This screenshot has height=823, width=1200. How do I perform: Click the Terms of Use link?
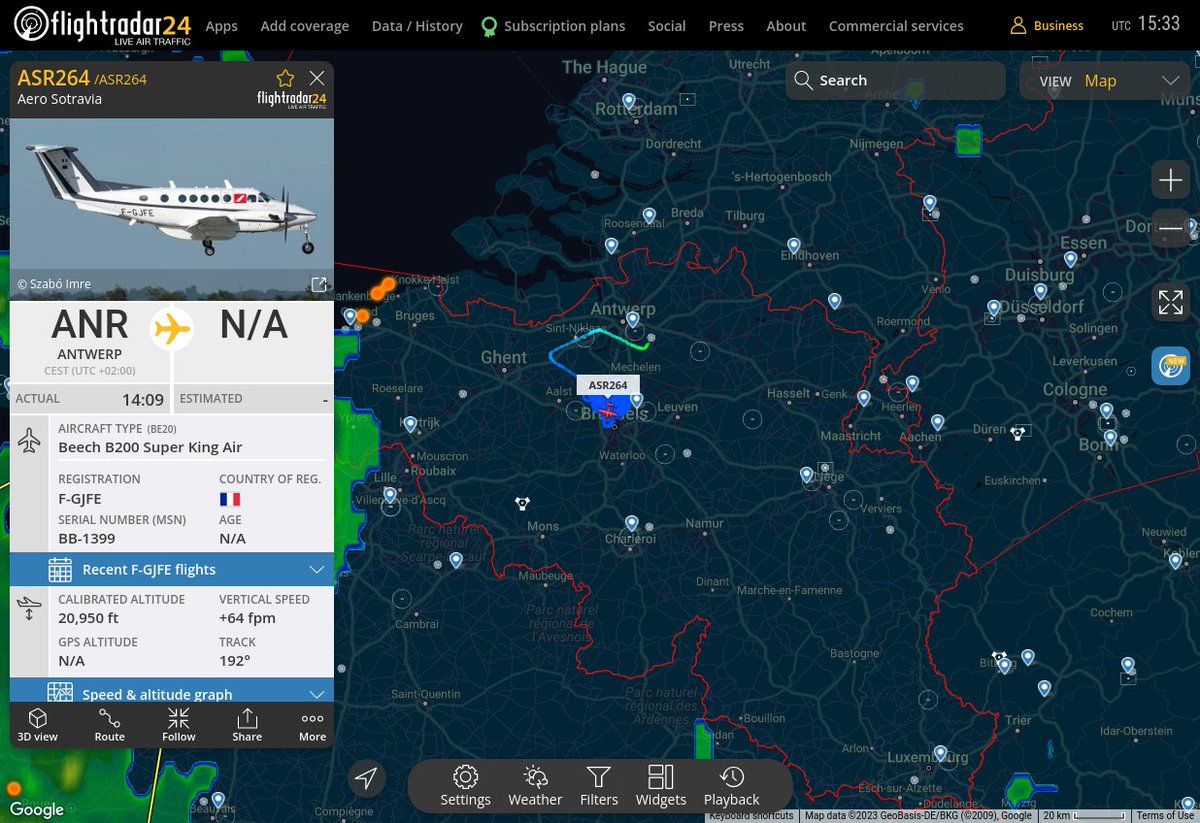tap(1164, 816)
